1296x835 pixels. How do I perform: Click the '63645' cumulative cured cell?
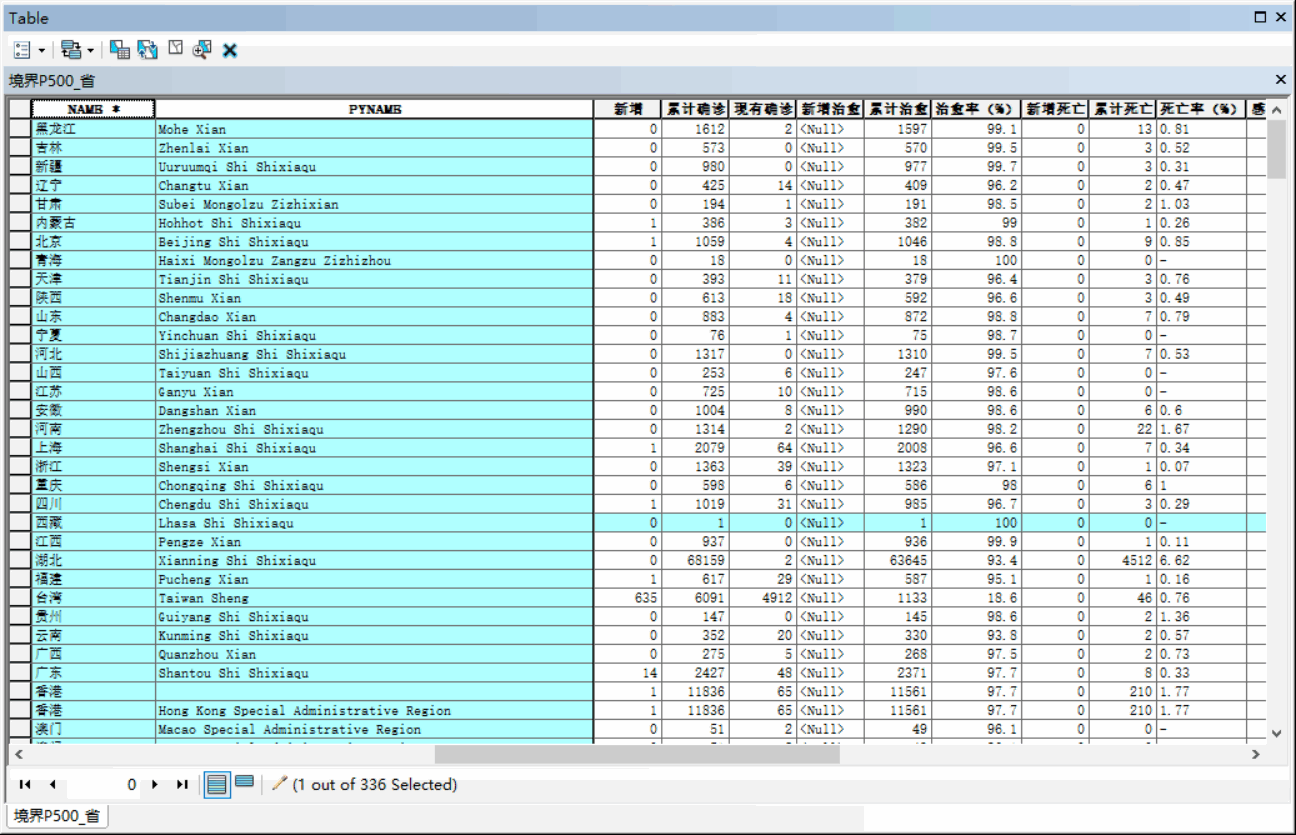tap(898, 561)
